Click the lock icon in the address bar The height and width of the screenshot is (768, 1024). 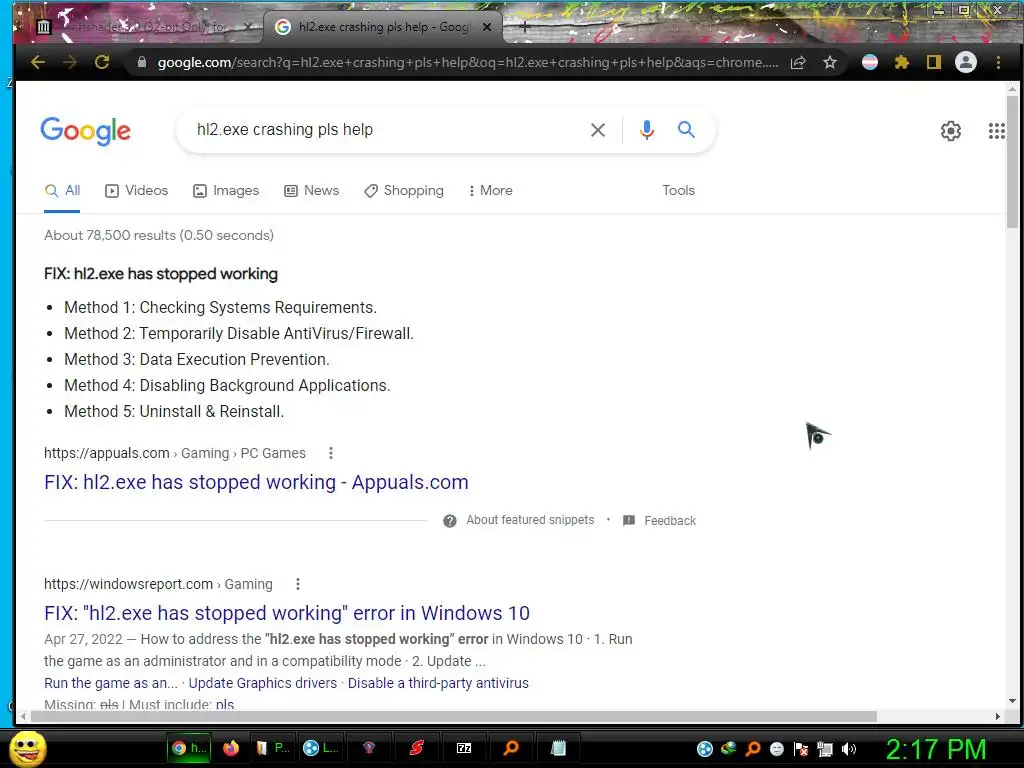[142, 62]
